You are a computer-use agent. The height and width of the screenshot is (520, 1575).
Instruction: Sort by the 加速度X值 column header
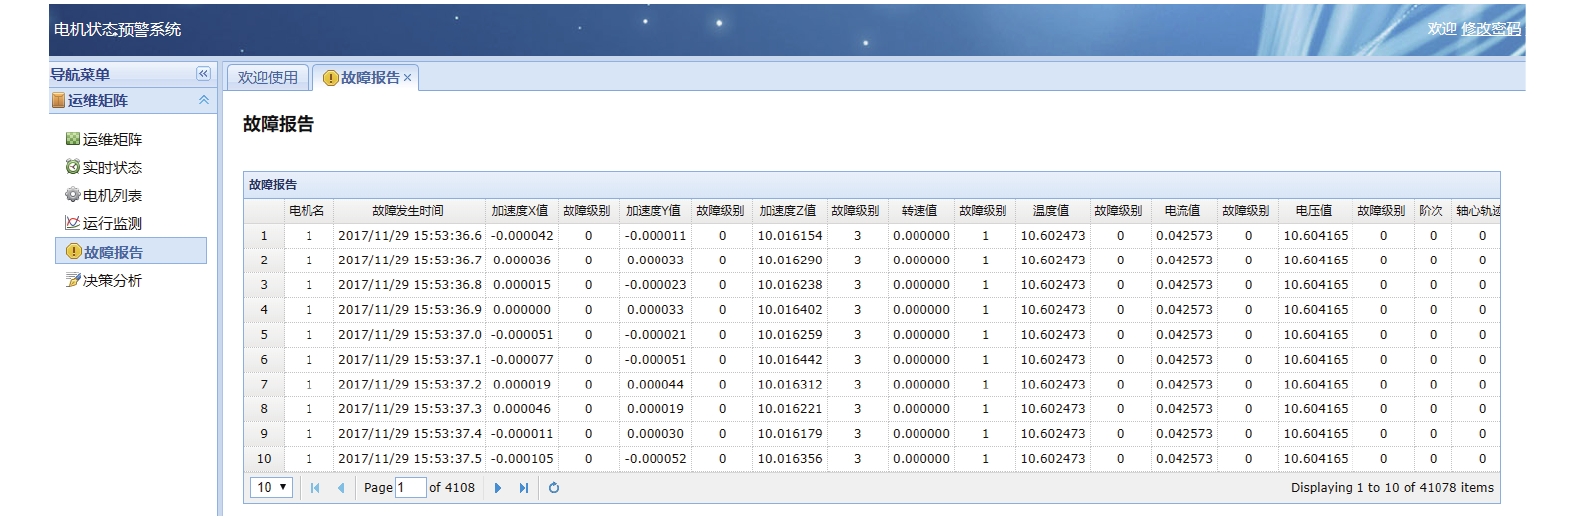click(521, 210)
